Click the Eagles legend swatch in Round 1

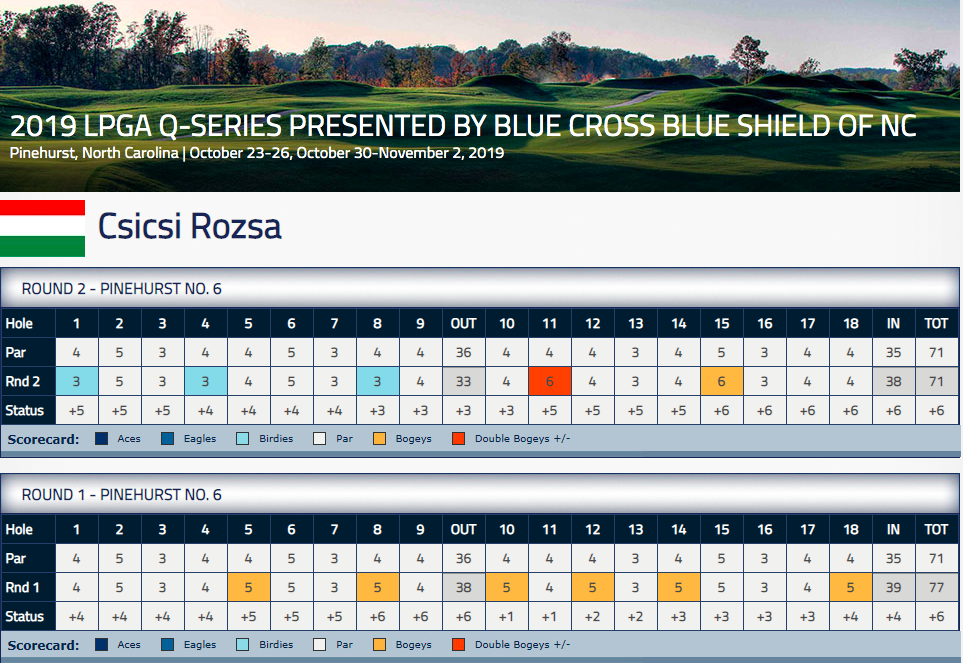(x=167, y=645)
